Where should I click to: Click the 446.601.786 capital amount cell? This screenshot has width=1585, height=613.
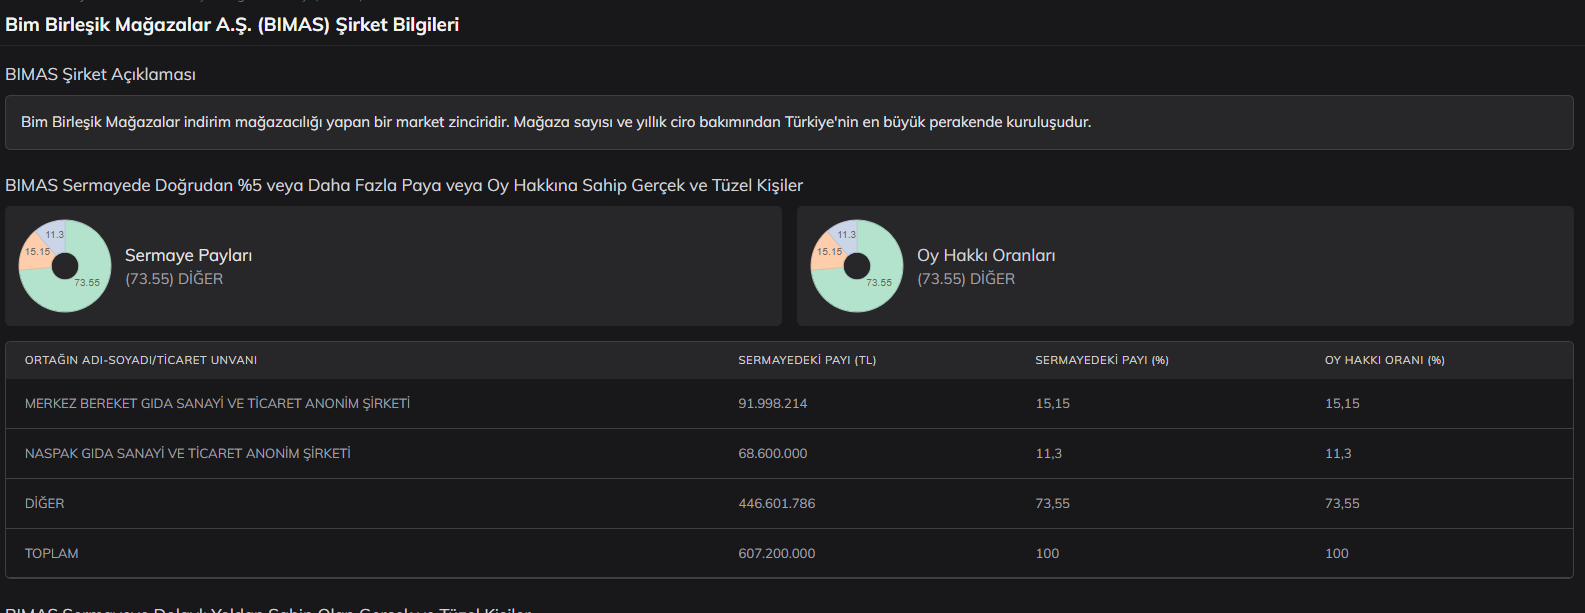click(777, 504)
